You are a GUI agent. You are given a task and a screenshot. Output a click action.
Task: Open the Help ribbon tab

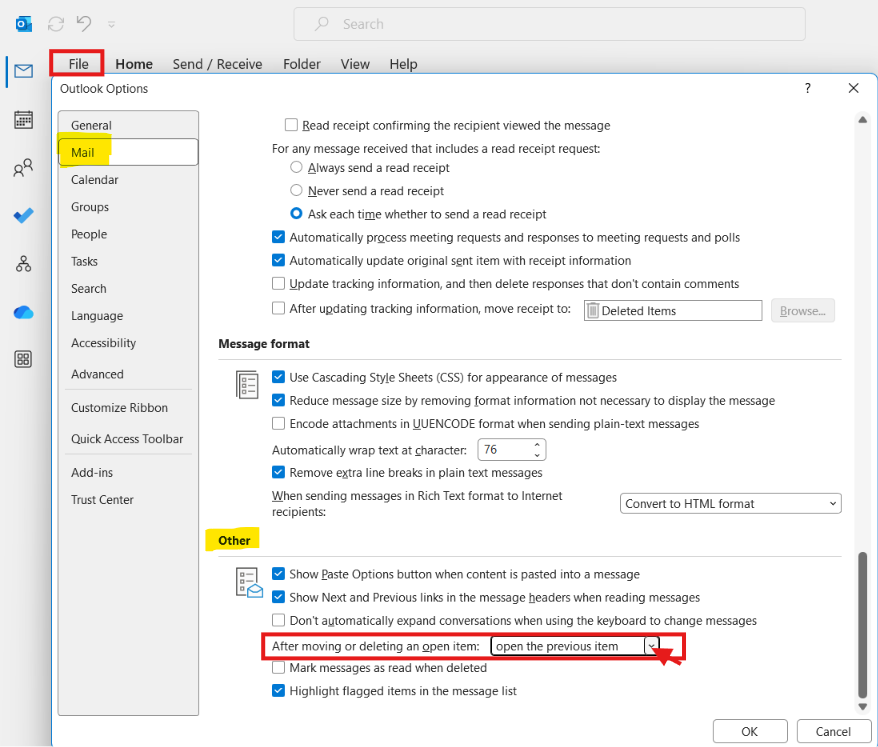tap(403, 64)
